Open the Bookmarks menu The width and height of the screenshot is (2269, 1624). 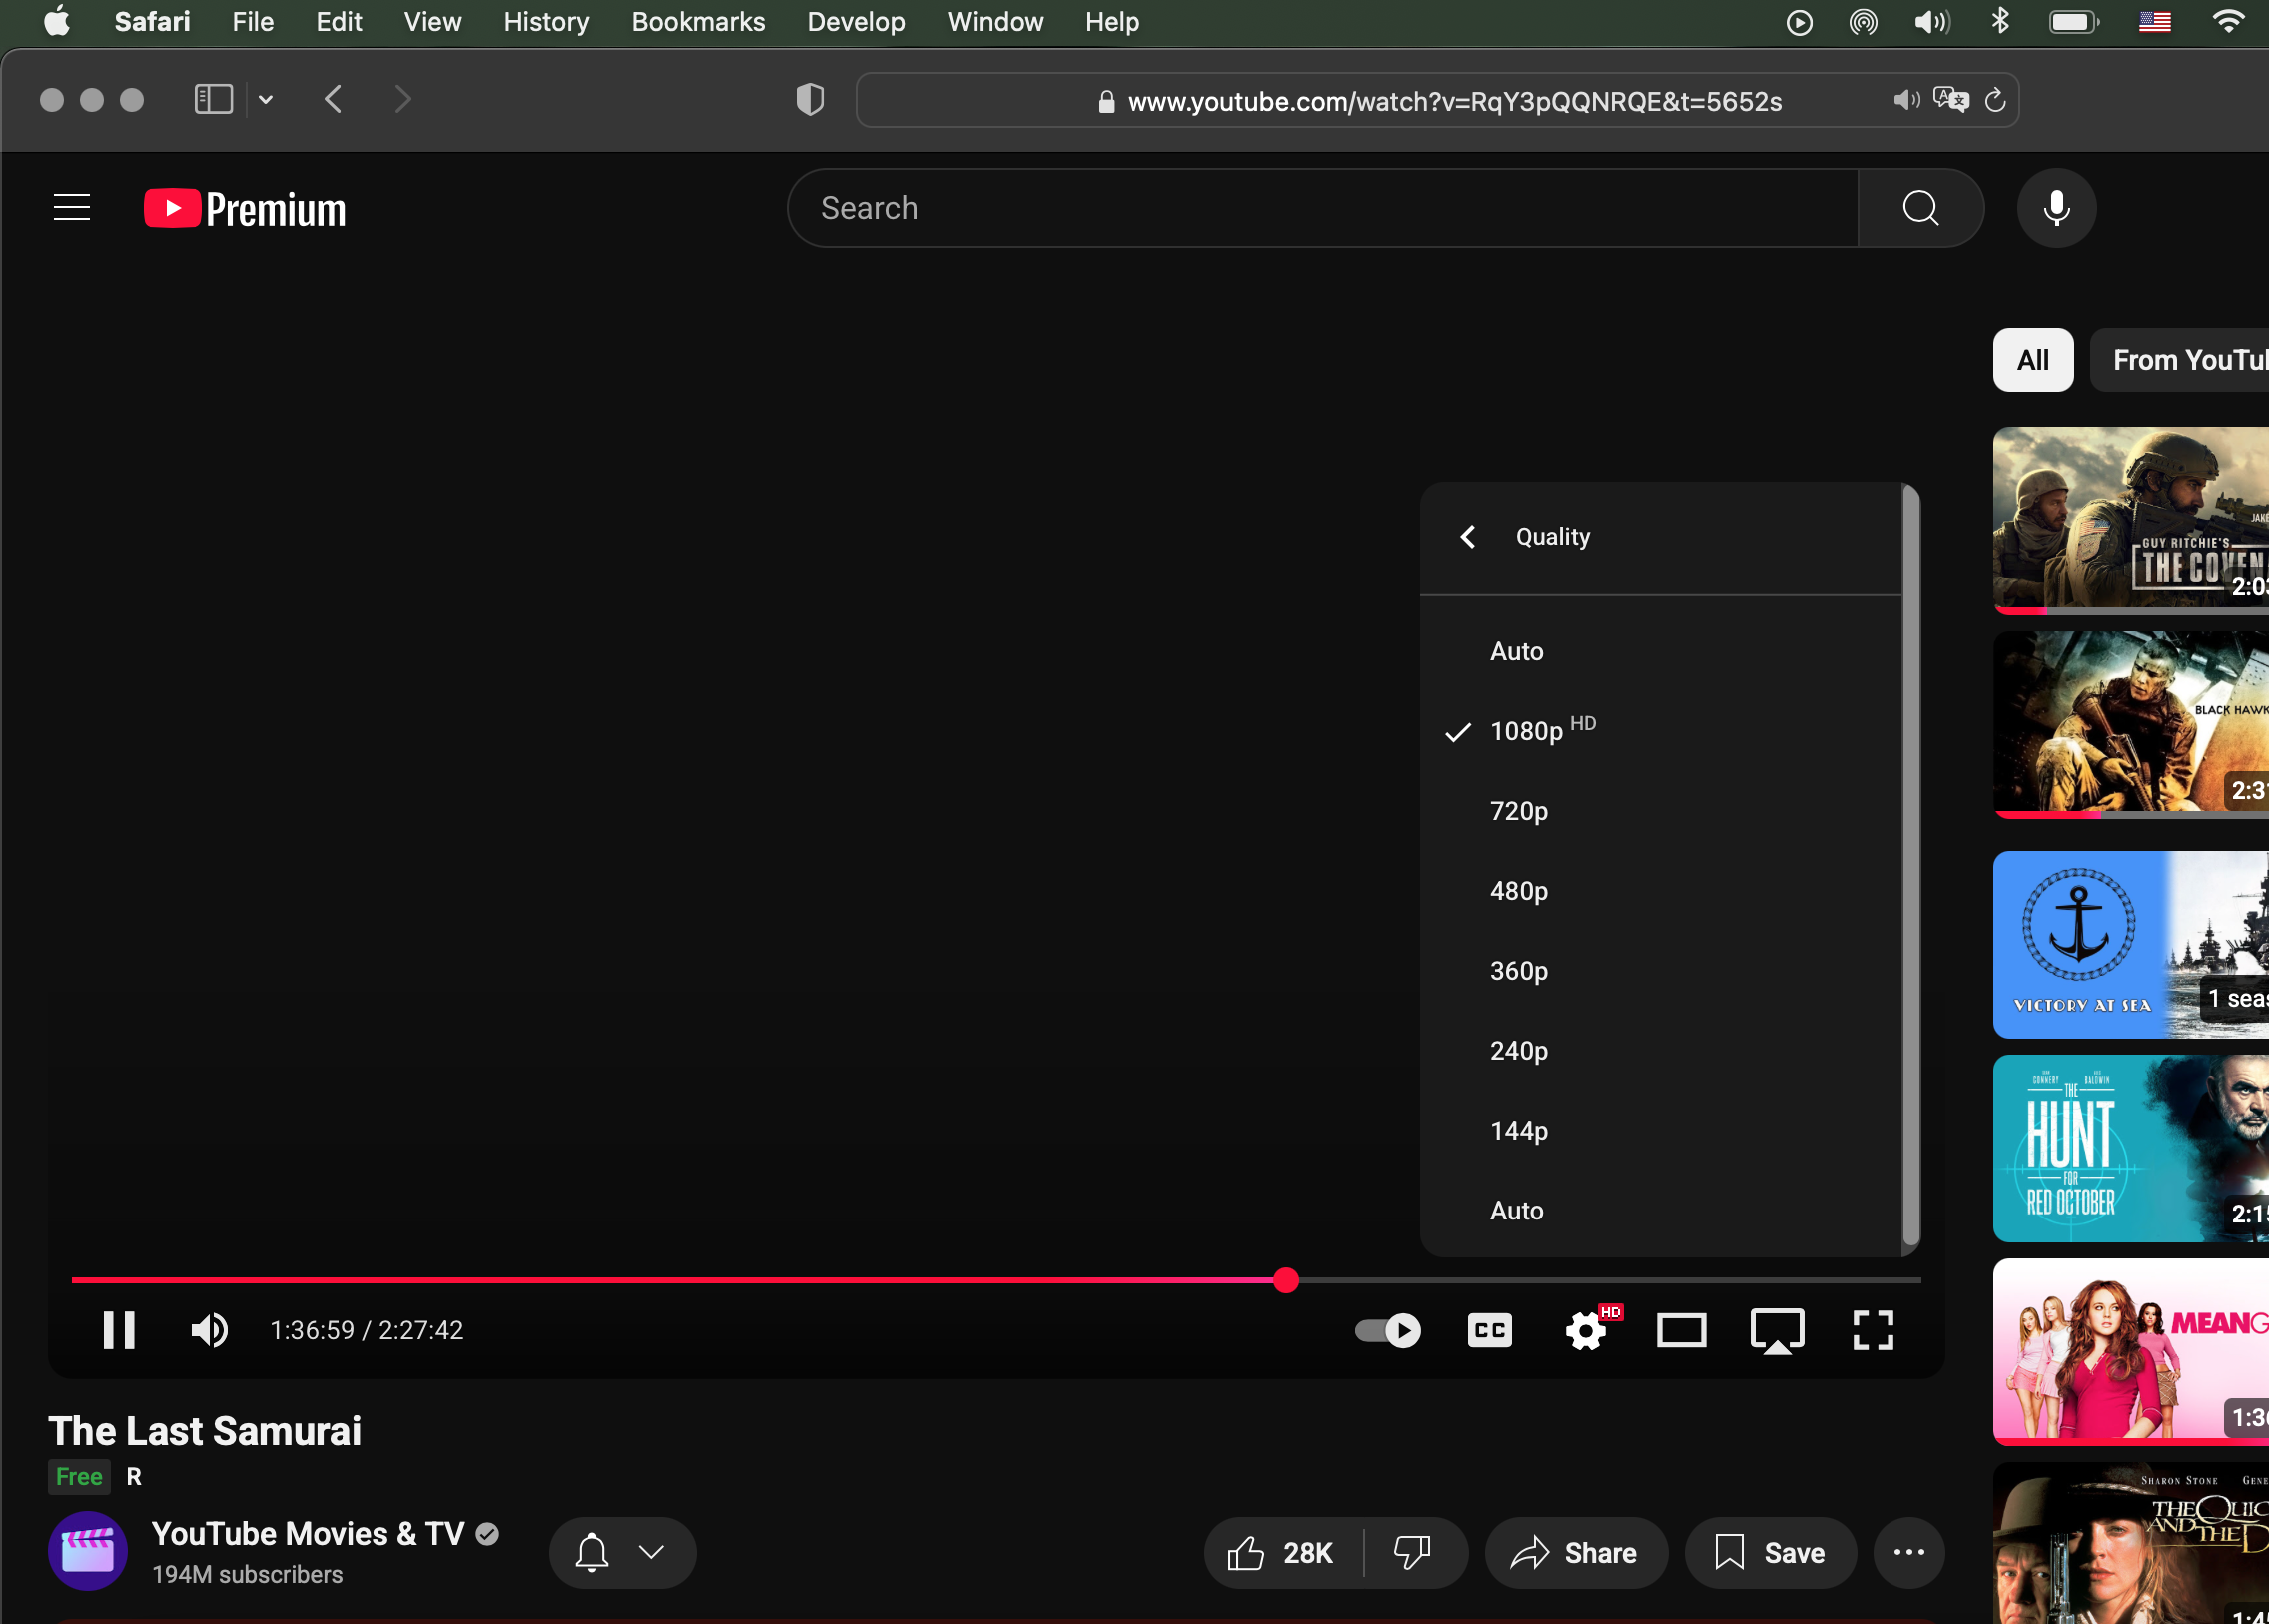698,22
